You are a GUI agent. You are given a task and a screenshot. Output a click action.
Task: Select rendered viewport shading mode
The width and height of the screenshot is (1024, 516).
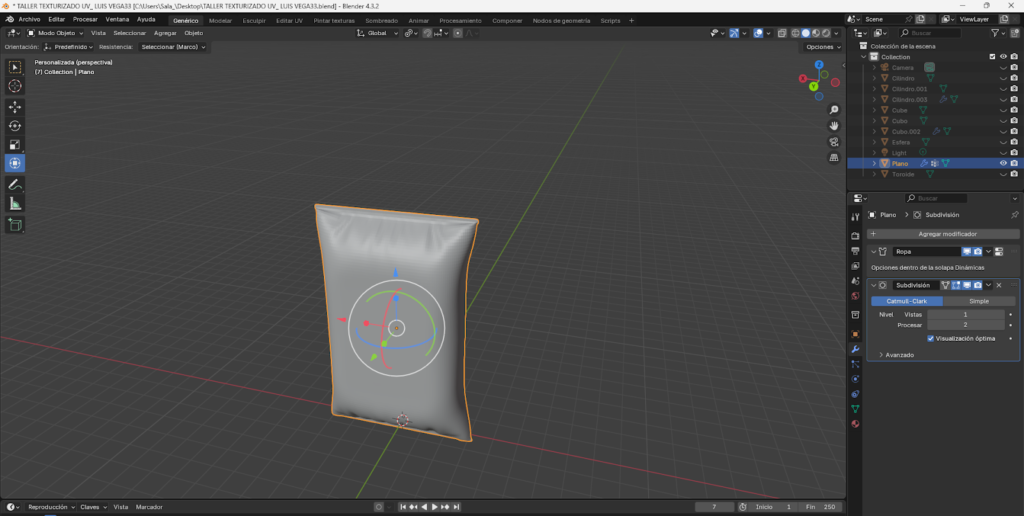(826, 33)
